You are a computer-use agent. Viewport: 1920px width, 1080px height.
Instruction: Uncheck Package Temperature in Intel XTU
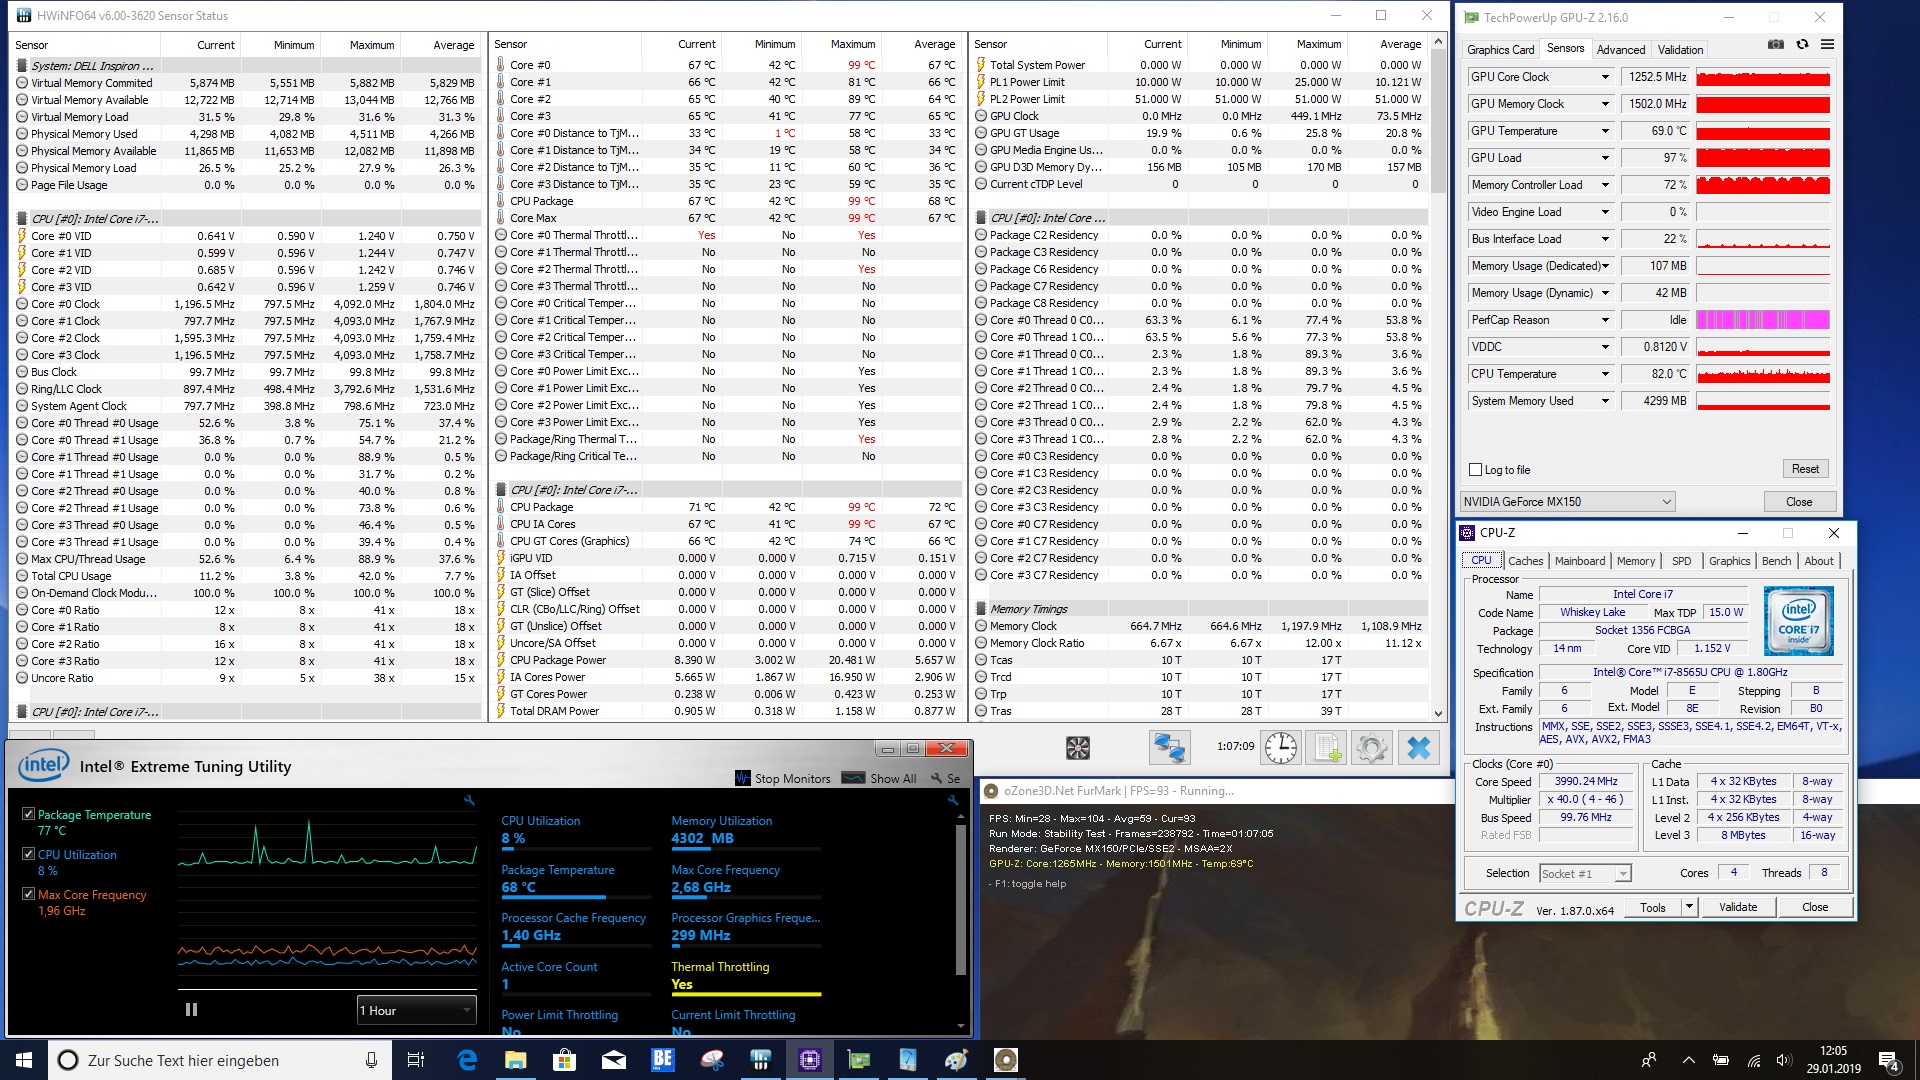(29, 814)
